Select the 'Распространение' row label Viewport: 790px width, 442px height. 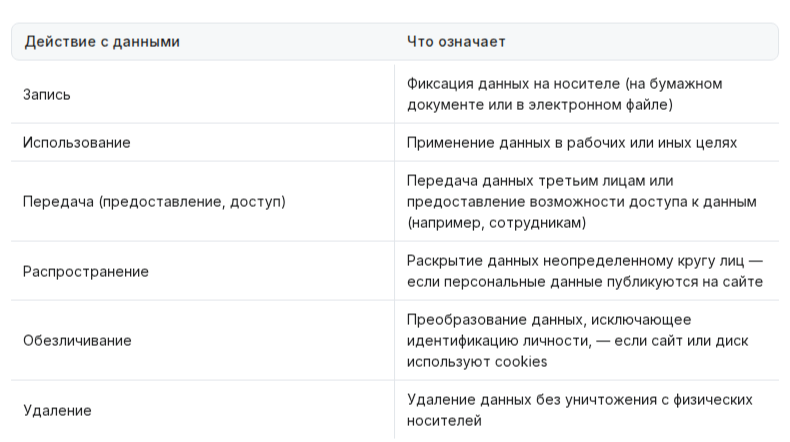click(86, 271)
